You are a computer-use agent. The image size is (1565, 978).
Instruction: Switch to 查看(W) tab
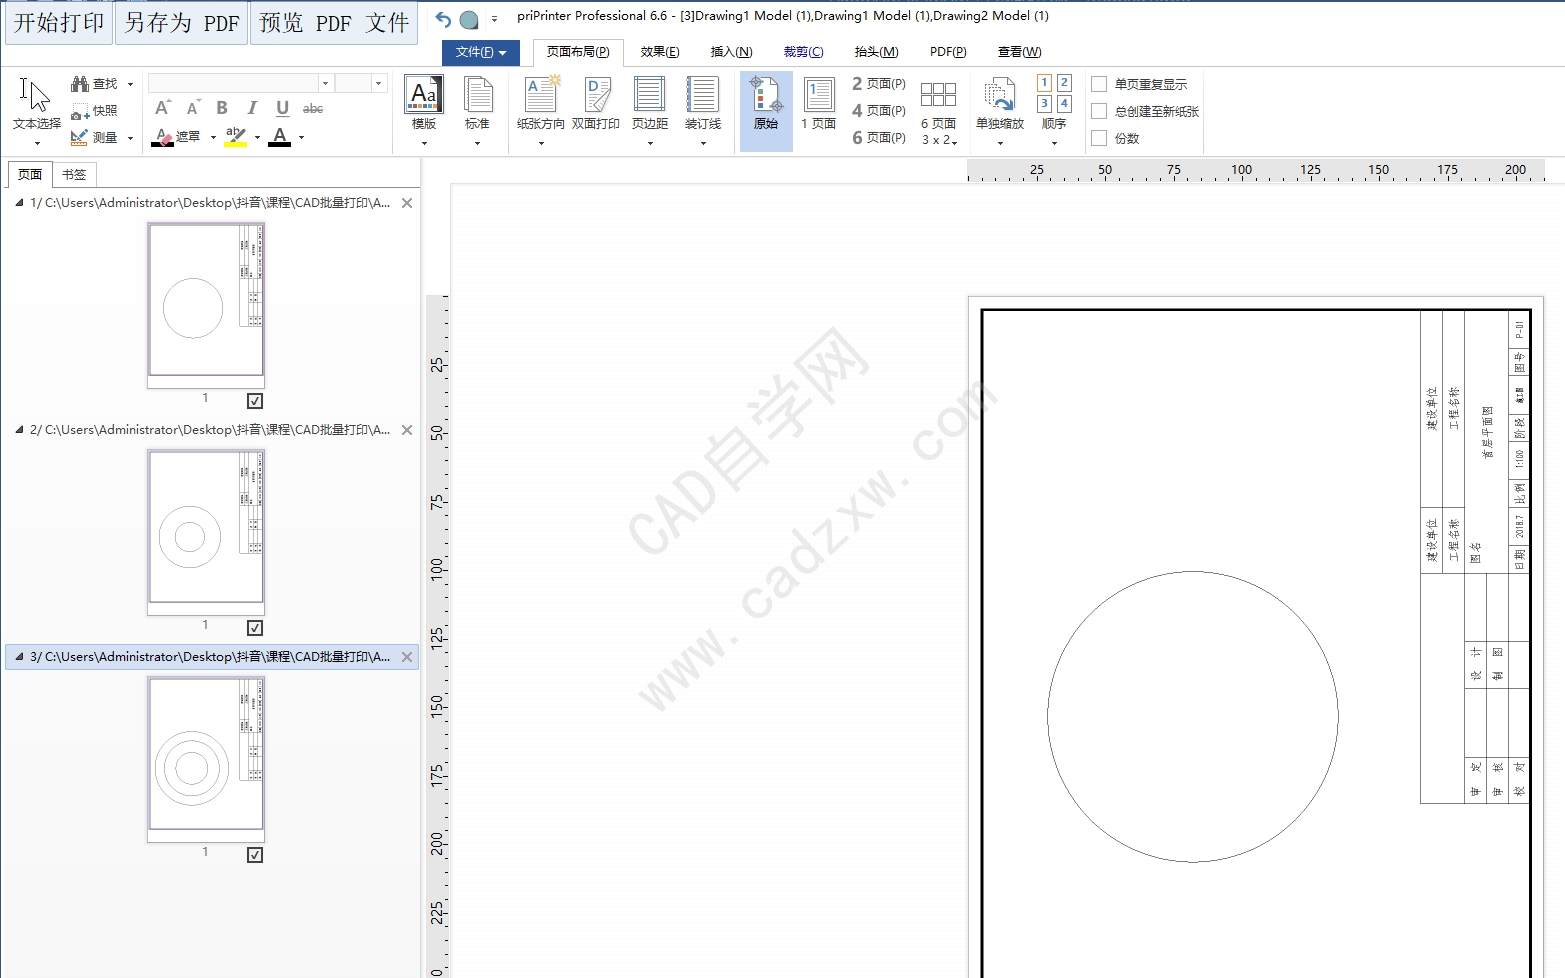click(x=1020, y=52)
